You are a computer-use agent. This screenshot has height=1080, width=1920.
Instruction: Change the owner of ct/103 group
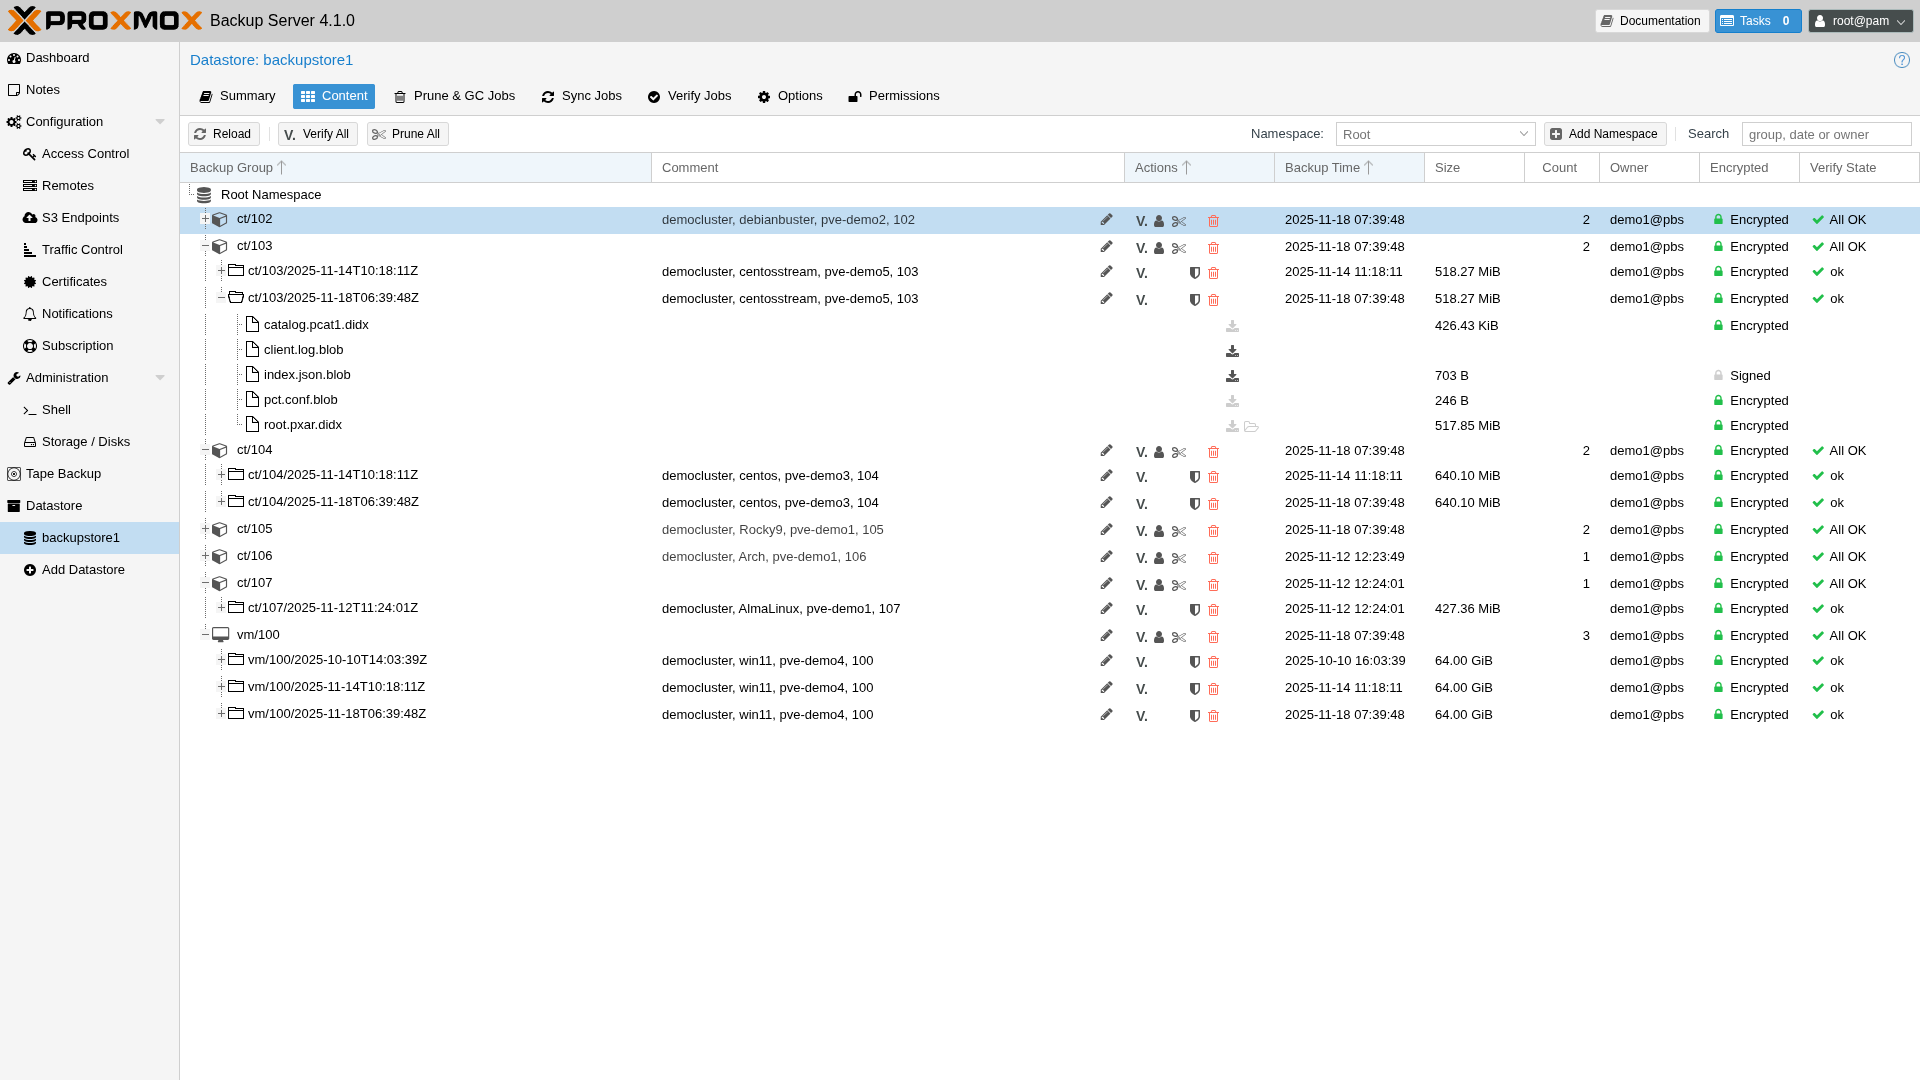(1159, 248)
